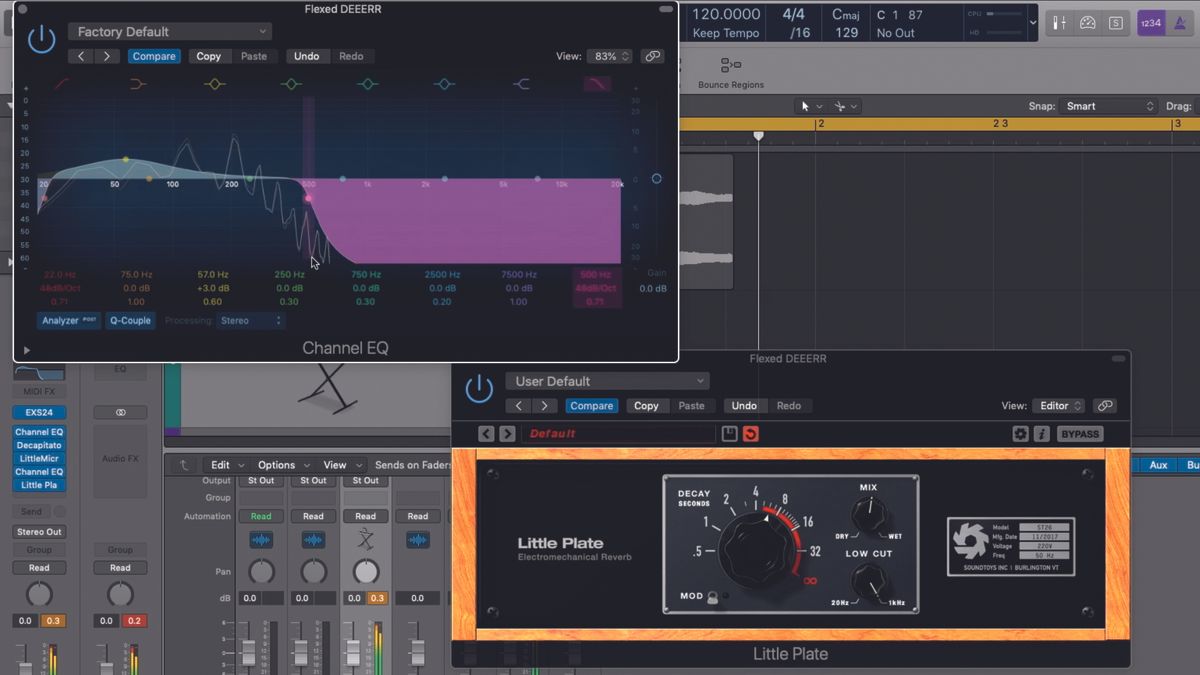Click the EXS24 instrument slot
The image size is (1200, 675).
click(x=38, y=411)
